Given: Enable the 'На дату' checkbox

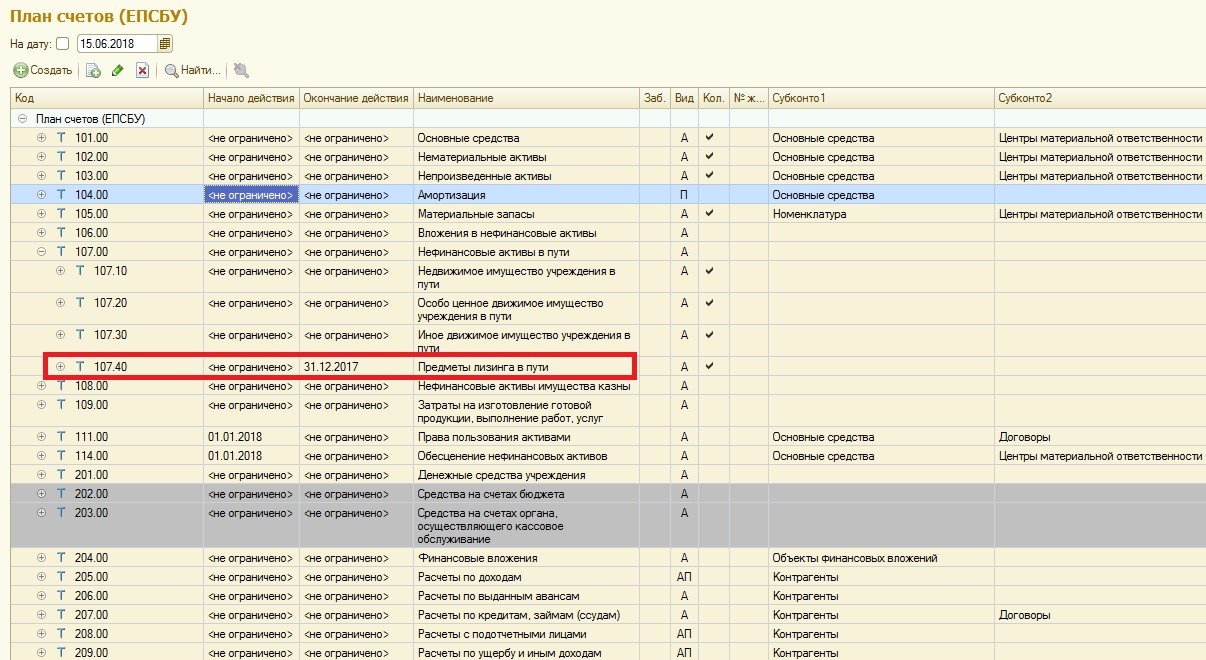Looking at the screenshot, I should 63,44.
